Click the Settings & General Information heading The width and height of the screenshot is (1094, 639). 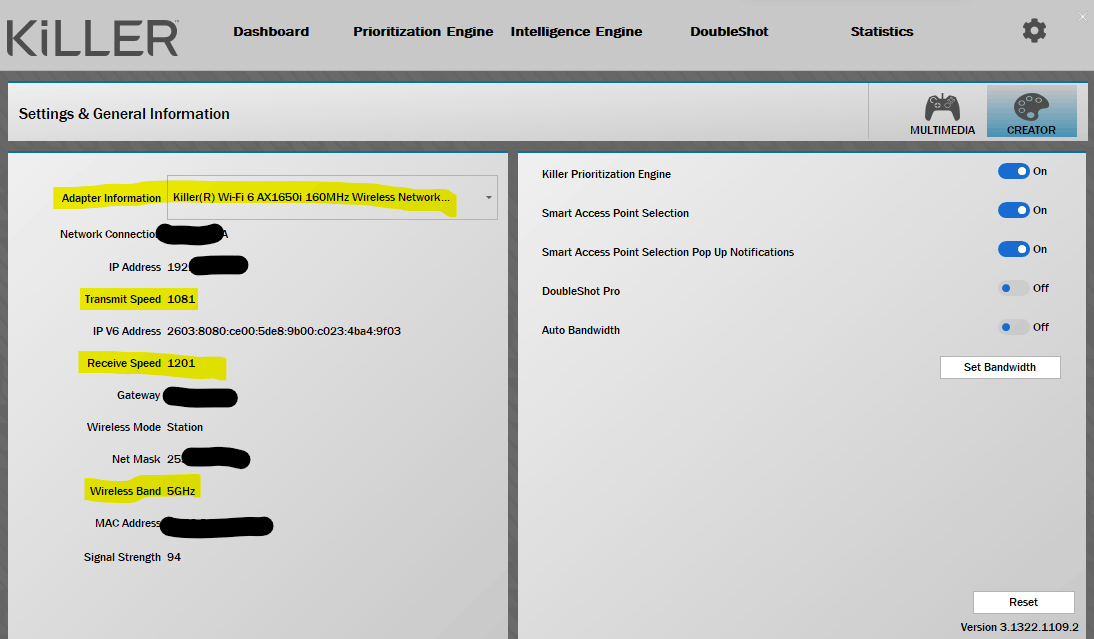124,114
